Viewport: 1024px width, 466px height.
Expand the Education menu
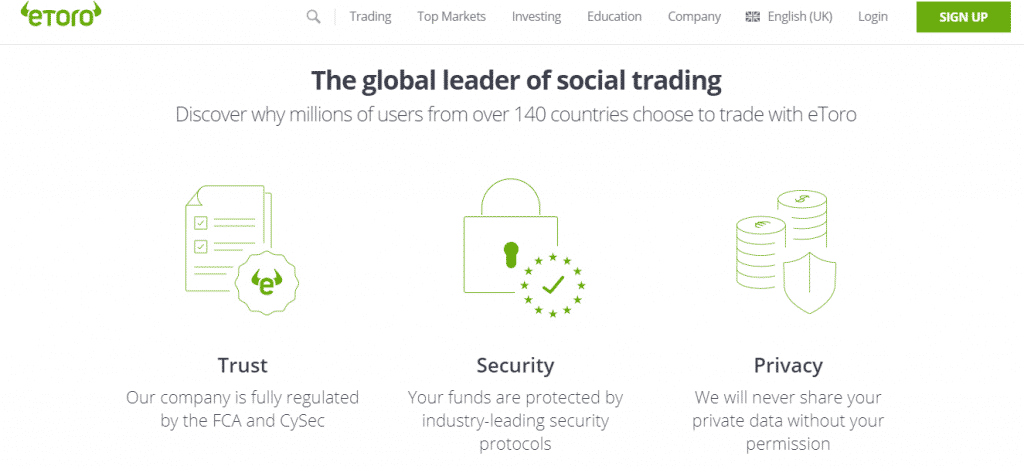point(614,17)
